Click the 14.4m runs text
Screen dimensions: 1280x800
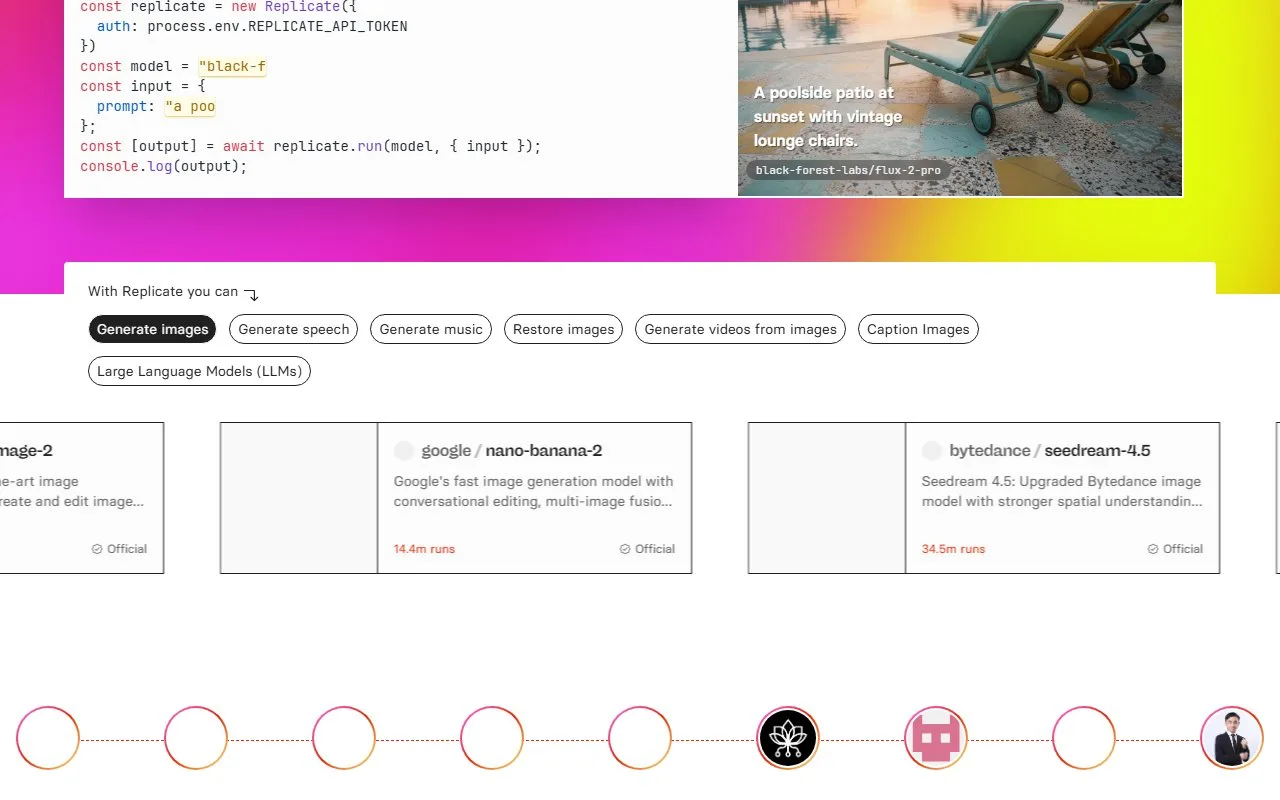[424, 549]
